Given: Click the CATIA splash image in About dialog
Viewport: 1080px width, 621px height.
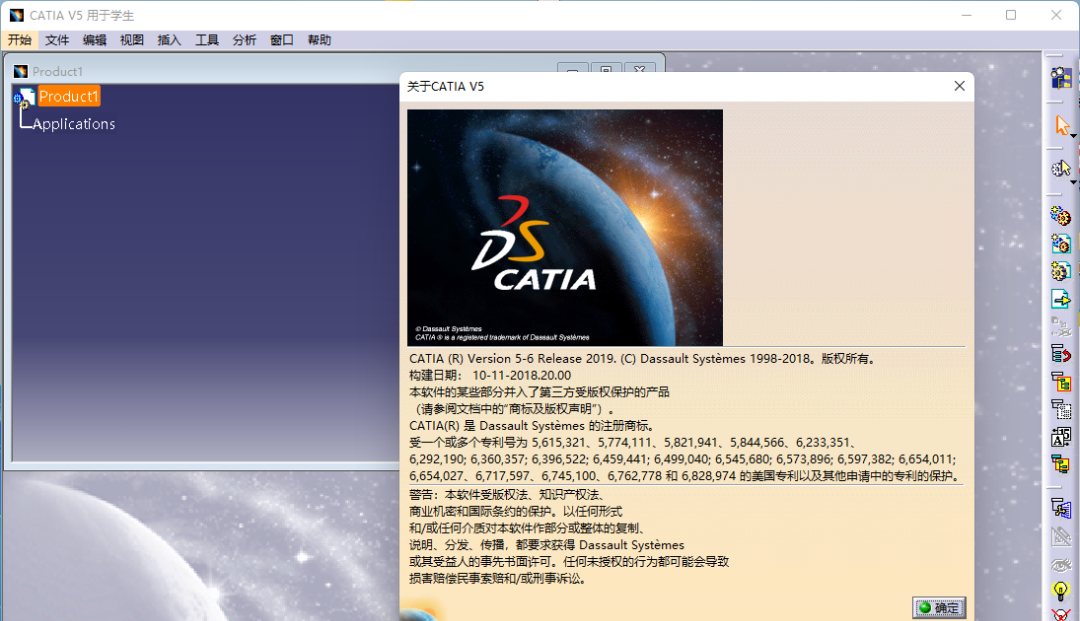Looking at the screenshot, I should (565, 227).
